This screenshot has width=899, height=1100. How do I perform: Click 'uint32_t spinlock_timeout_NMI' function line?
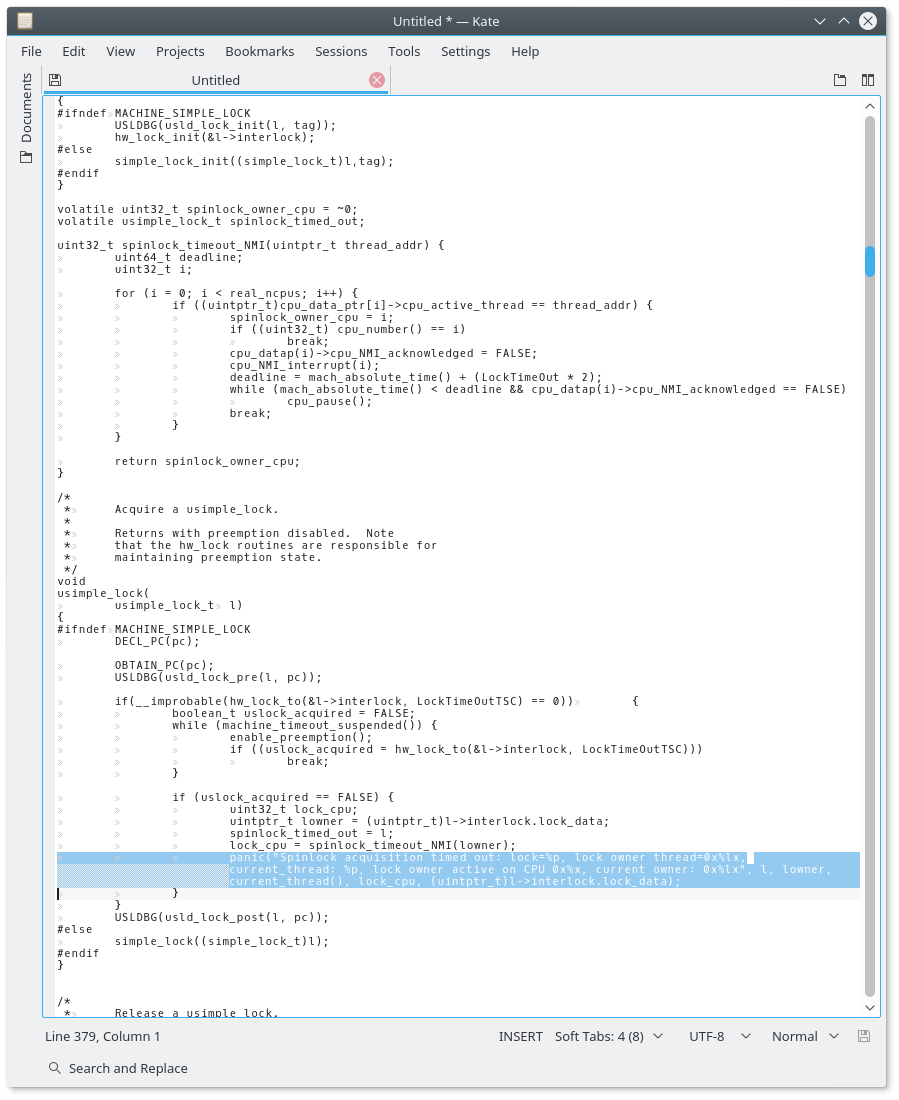coord(251,245)
